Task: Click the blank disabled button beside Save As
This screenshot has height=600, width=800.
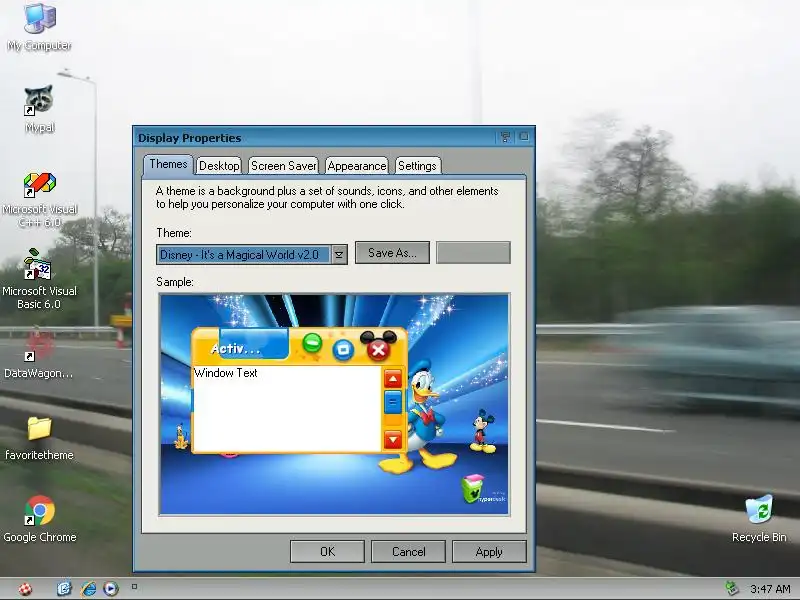Action: click(473, 253)
